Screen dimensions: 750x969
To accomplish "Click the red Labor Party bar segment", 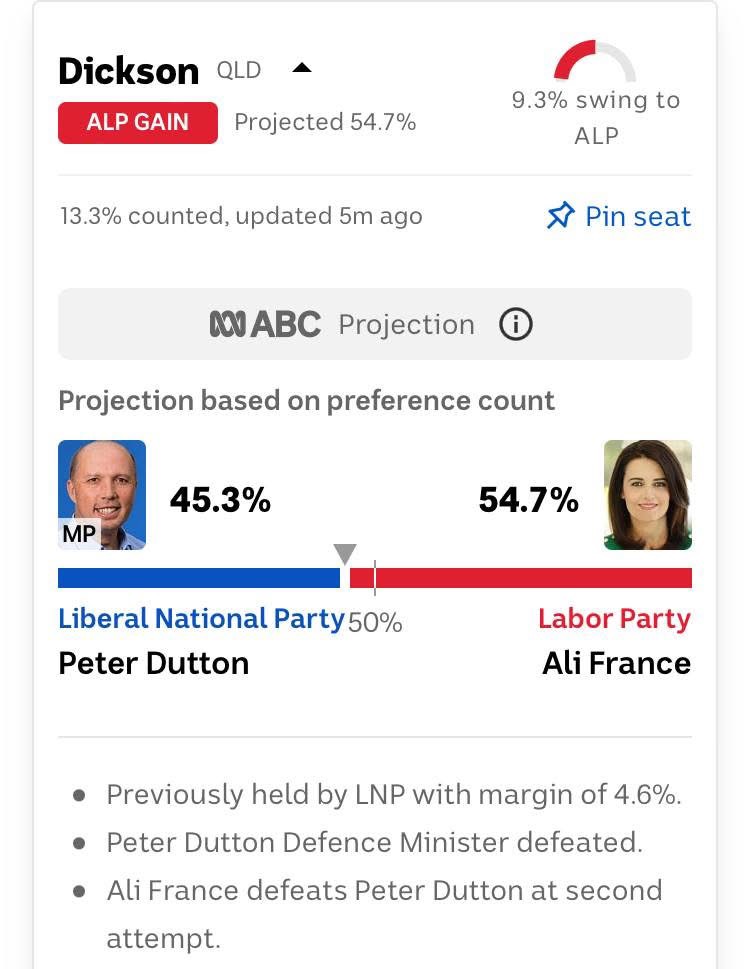I will [521, 578].
